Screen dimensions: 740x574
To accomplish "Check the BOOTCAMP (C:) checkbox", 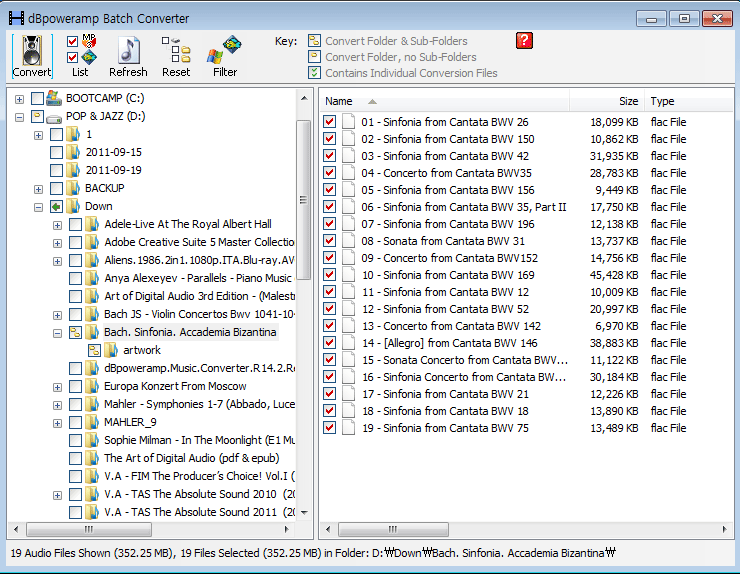I will tap(37, 98).
